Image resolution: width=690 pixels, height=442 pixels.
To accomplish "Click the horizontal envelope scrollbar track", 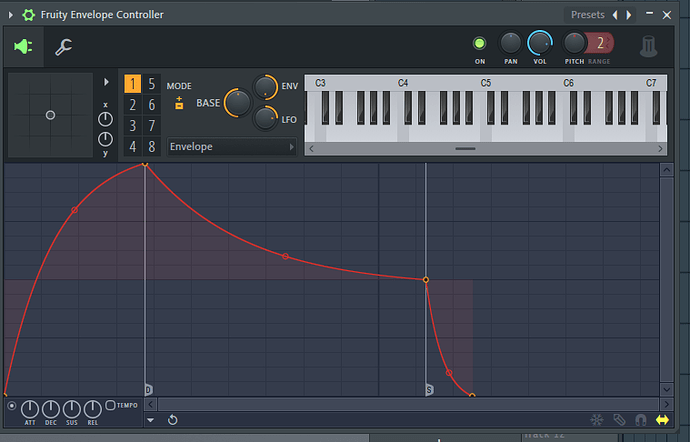I will 408,404.
